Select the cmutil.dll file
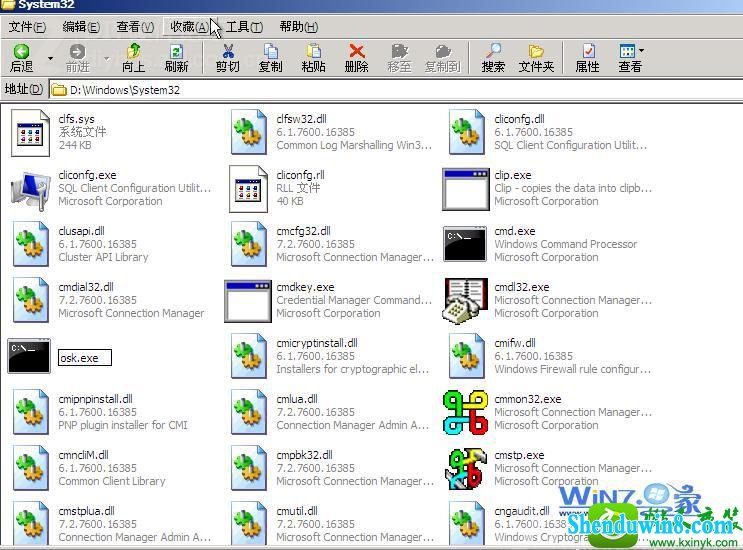This screenshot has height=550, width=743. tap(332, 523)
